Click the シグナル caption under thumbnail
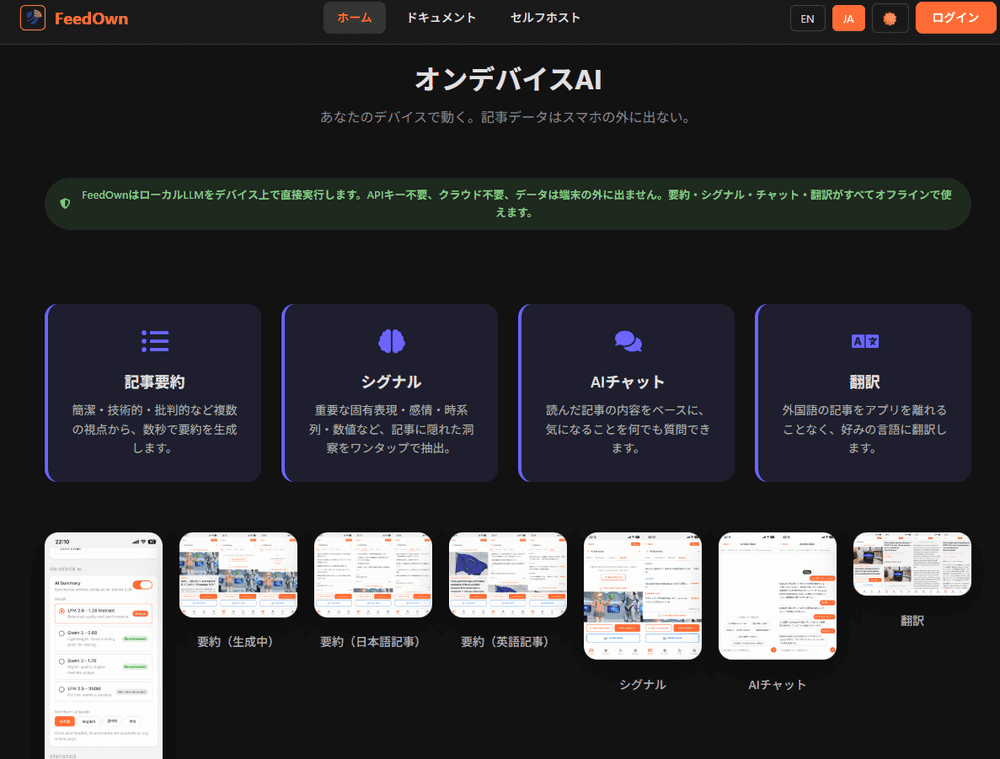The width and height of the screenshot is (1000, 759). 643,684
